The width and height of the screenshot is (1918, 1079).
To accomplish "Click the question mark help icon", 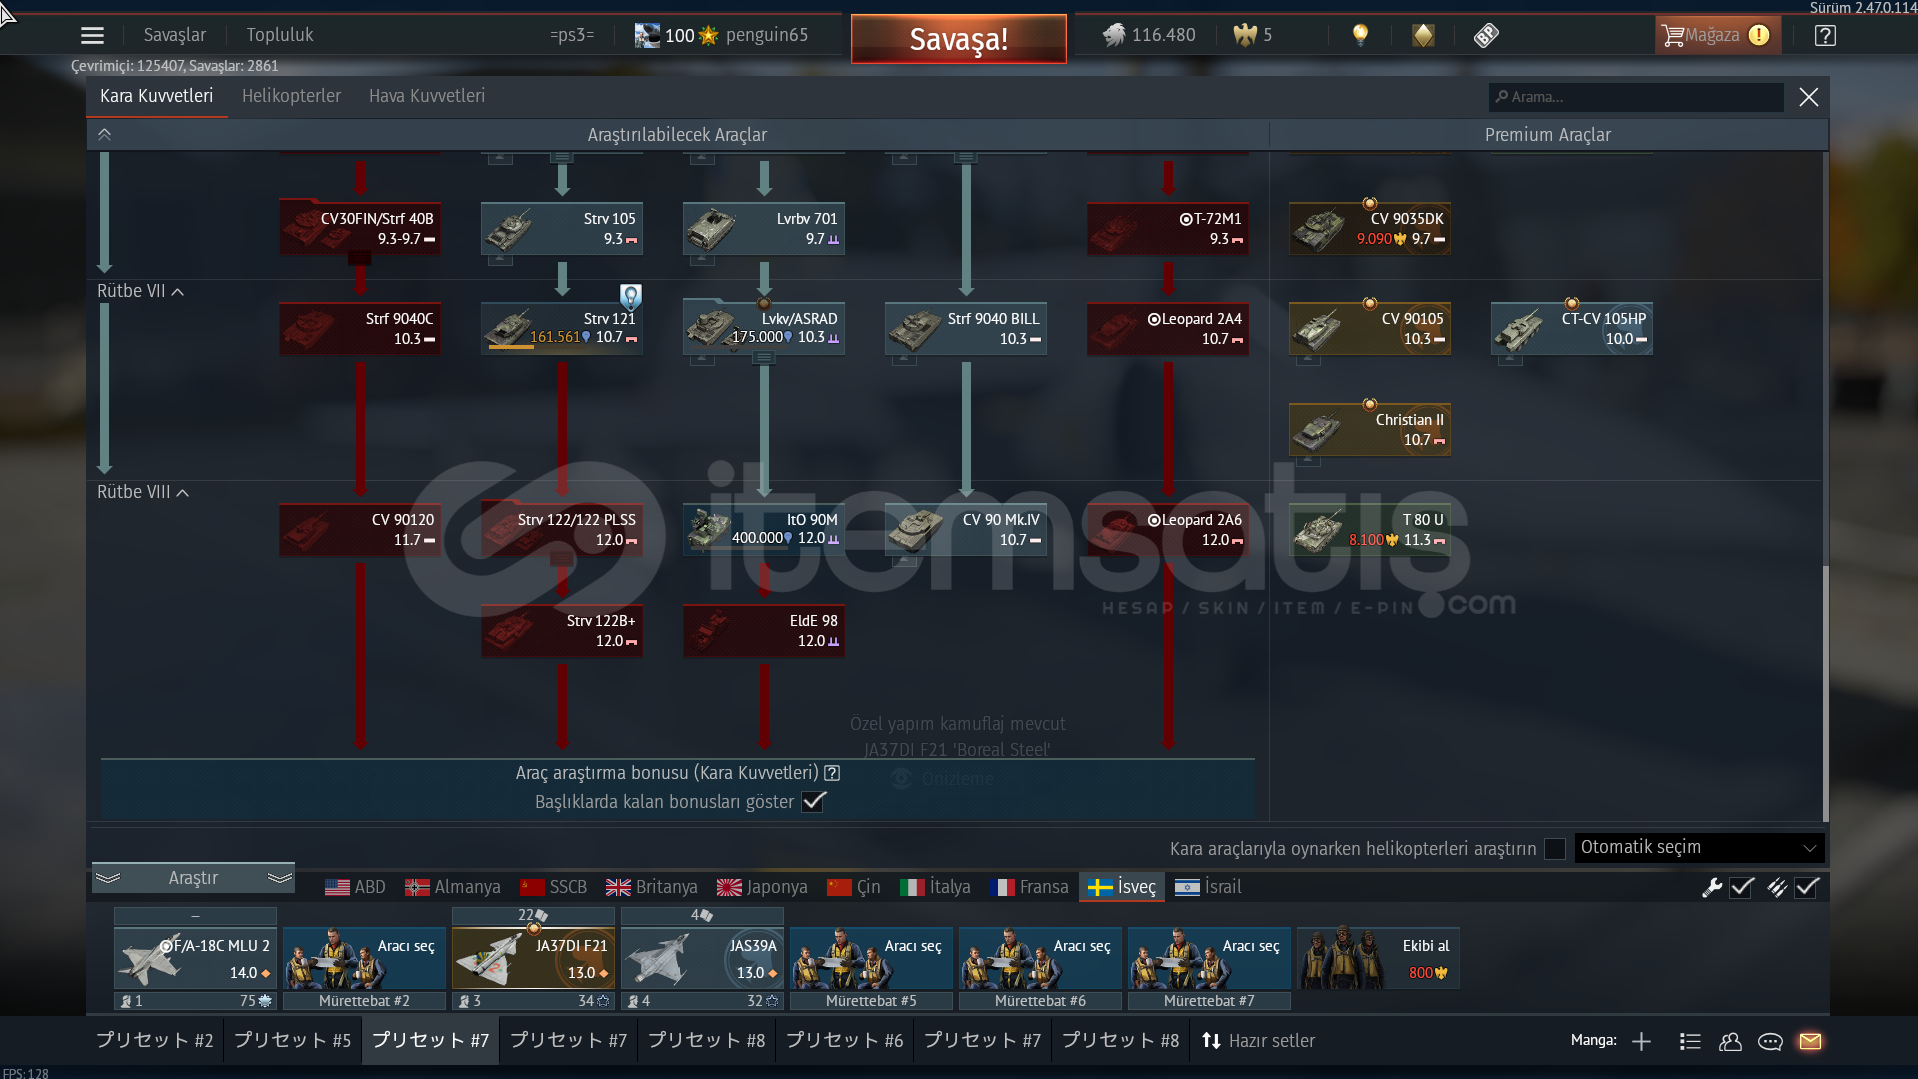I will [x=1824, y=36].
